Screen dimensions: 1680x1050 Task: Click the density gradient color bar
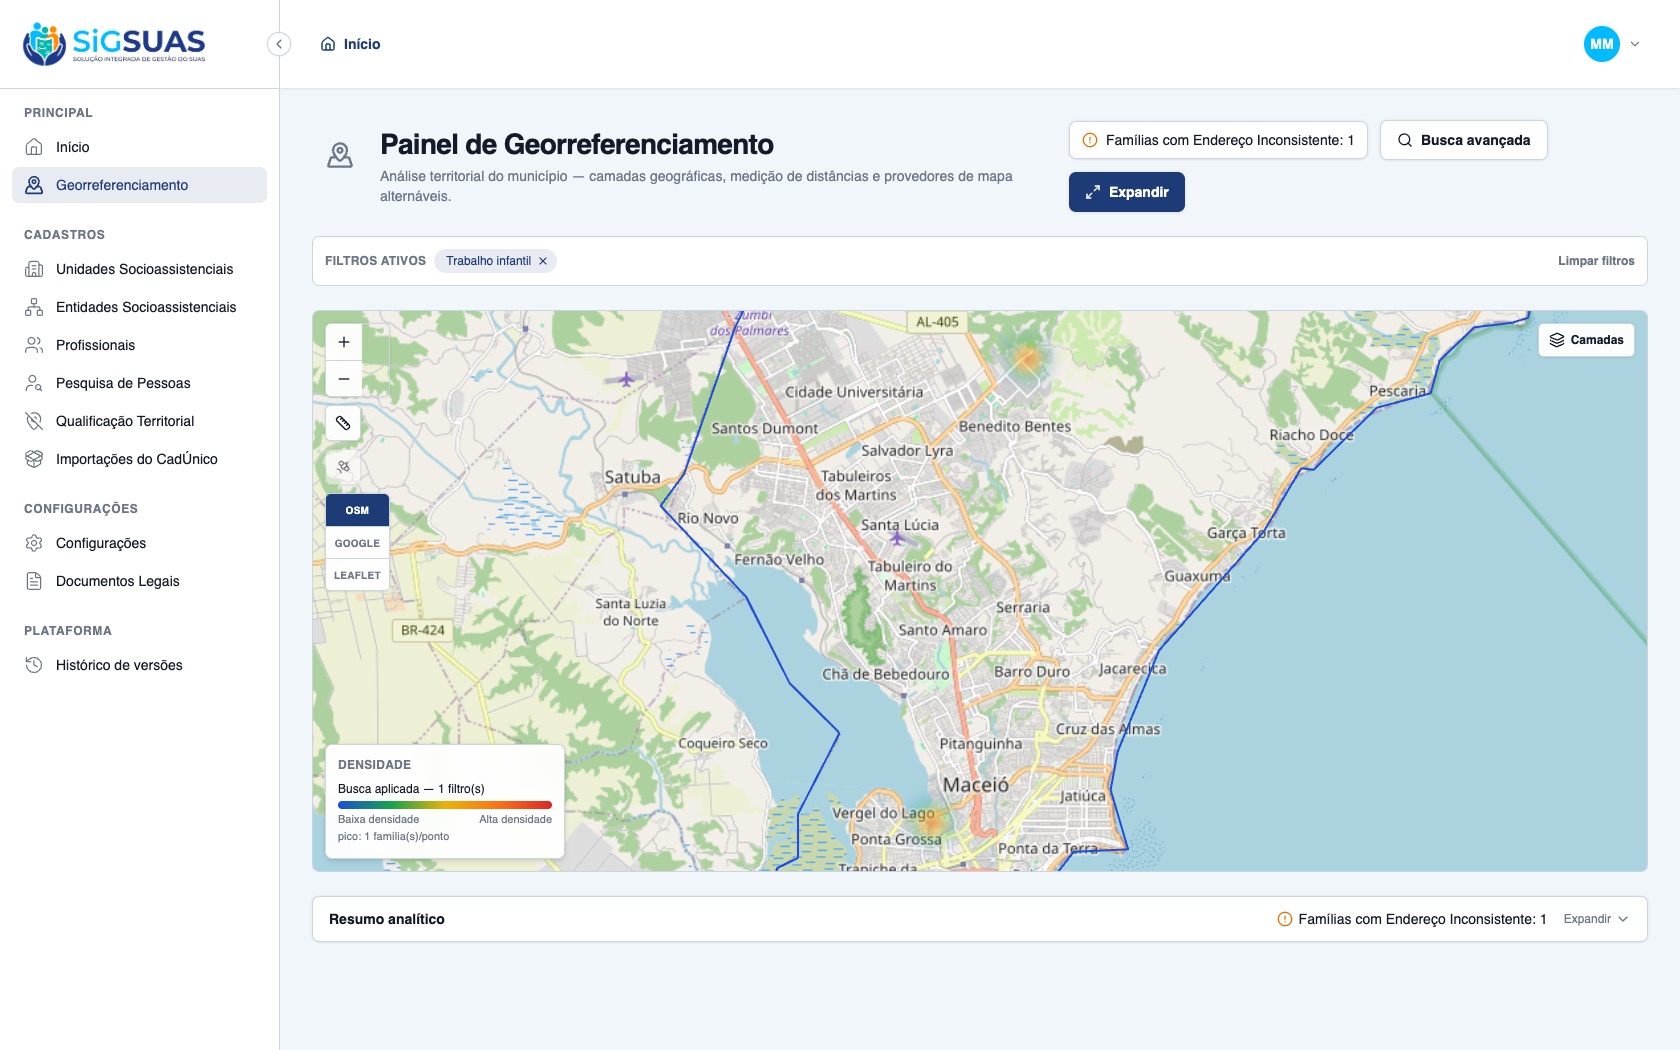pyautogui.click(x=445, y=804)
